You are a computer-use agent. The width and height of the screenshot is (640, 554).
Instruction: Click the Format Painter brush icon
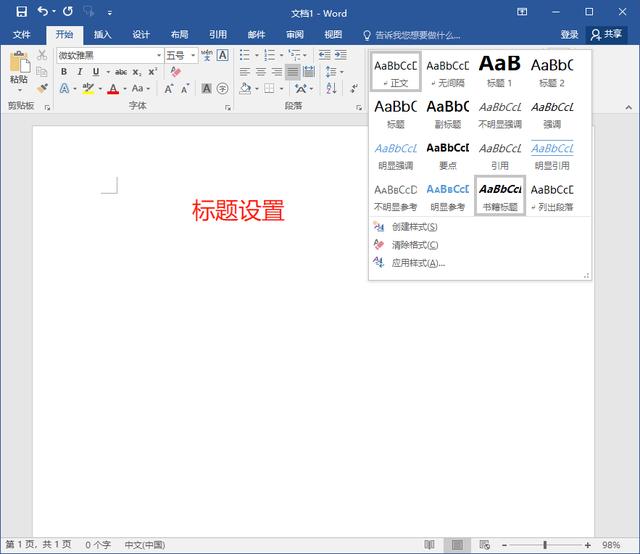point(42,88)
